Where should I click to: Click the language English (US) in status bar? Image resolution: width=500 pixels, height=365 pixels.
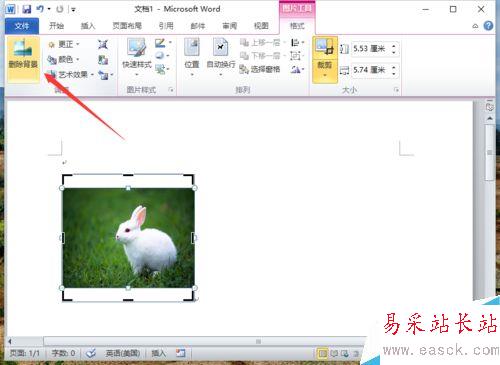(x=123, y=353)
